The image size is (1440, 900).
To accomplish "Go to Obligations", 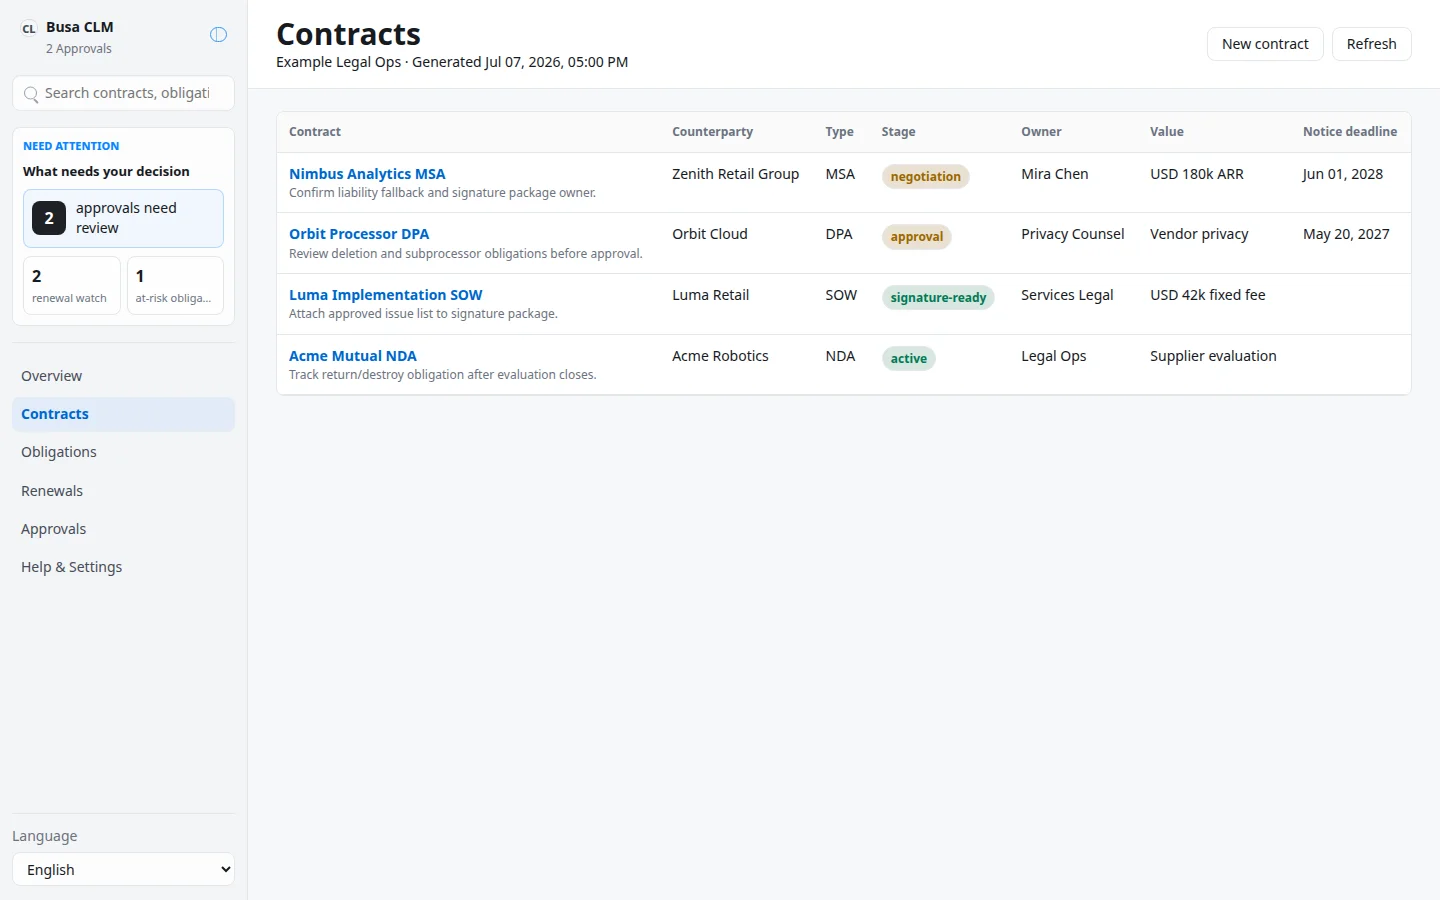I will tap(124, 452).
